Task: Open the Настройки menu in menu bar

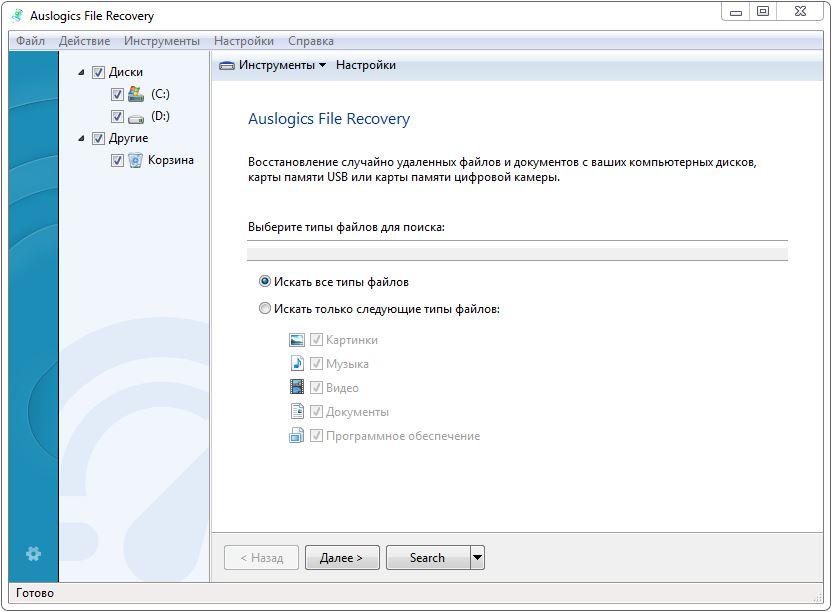Action: pyautogui.click(x=244, y=41)
